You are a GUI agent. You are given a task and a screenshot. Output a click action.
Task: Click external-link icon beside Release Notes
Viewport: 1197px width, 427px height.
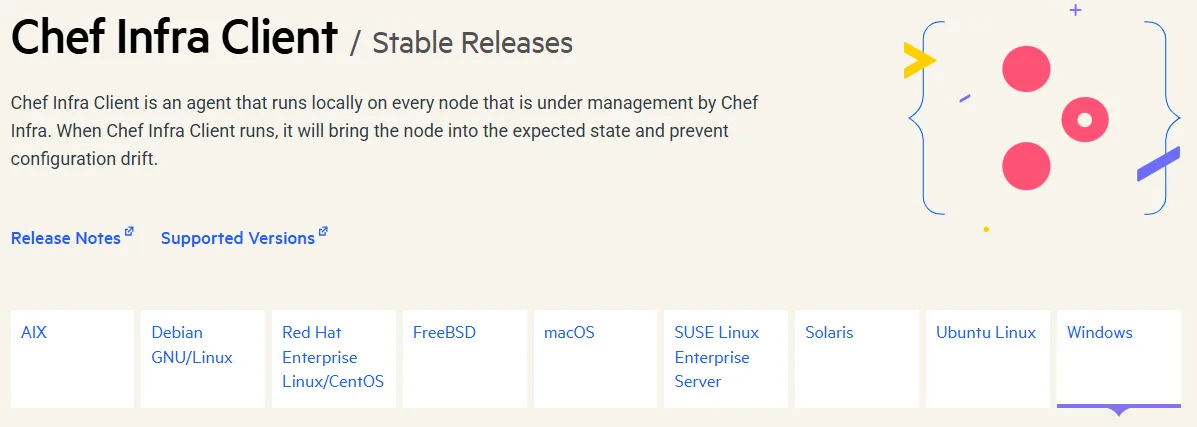click(x=129, y=233)
